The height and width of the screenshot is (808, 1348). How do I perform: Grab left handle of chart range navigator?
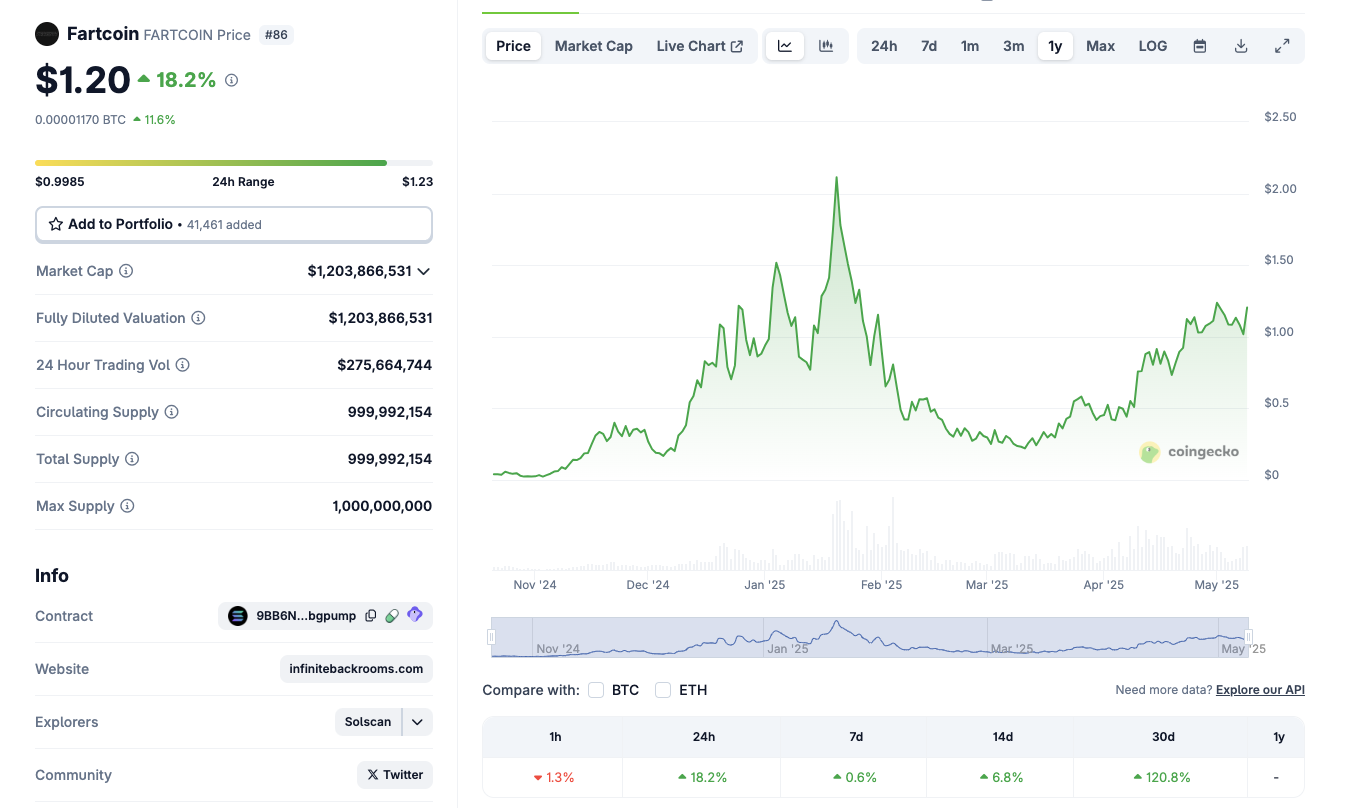point(491,637)
